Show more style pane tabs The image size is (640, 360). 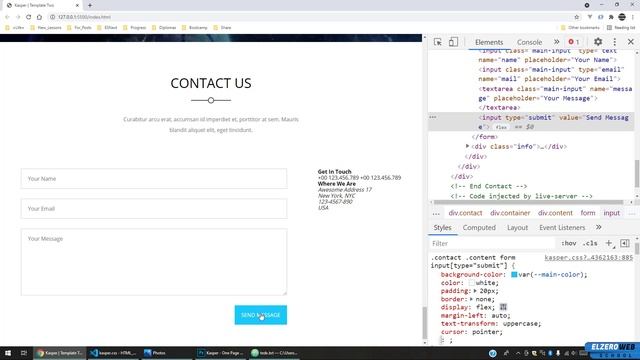(x=599, y=227)
